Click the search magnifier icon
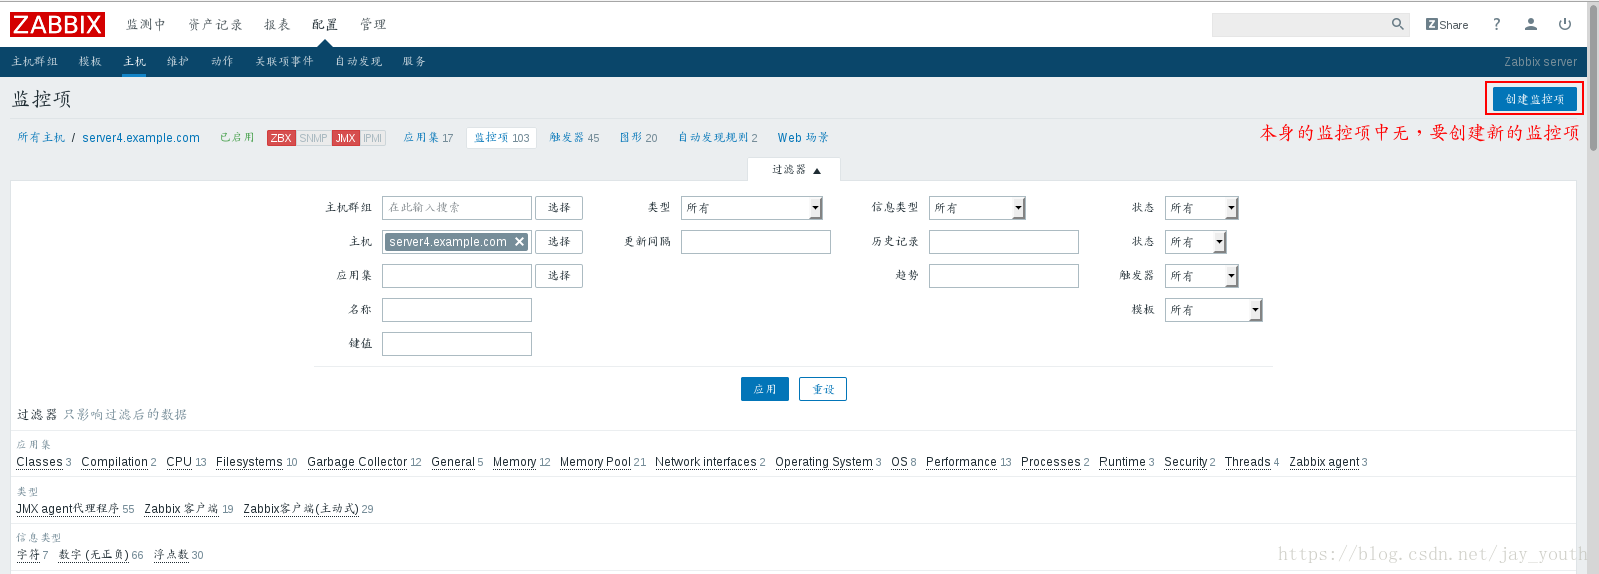 tap(1397, 24)
